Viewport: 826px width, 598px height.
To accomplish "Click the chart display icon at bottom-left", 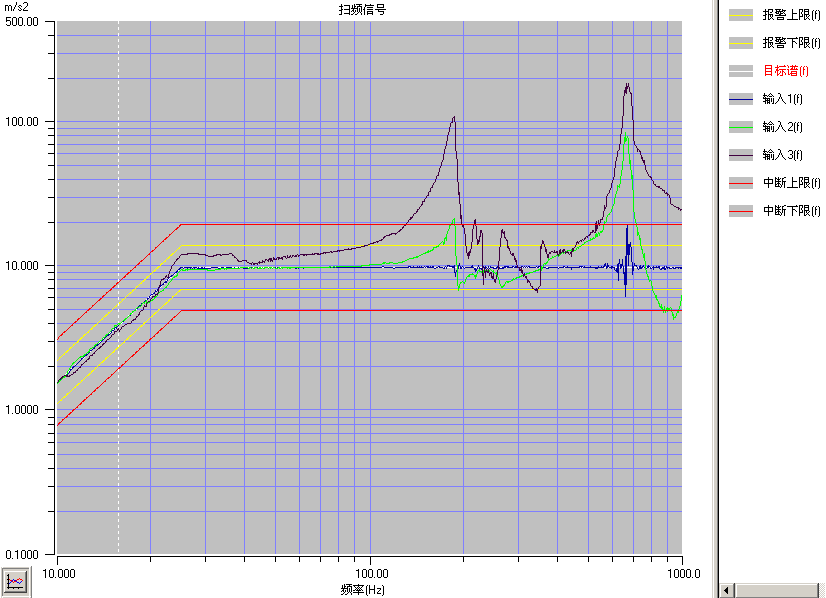I will click(x=15, y=582).
